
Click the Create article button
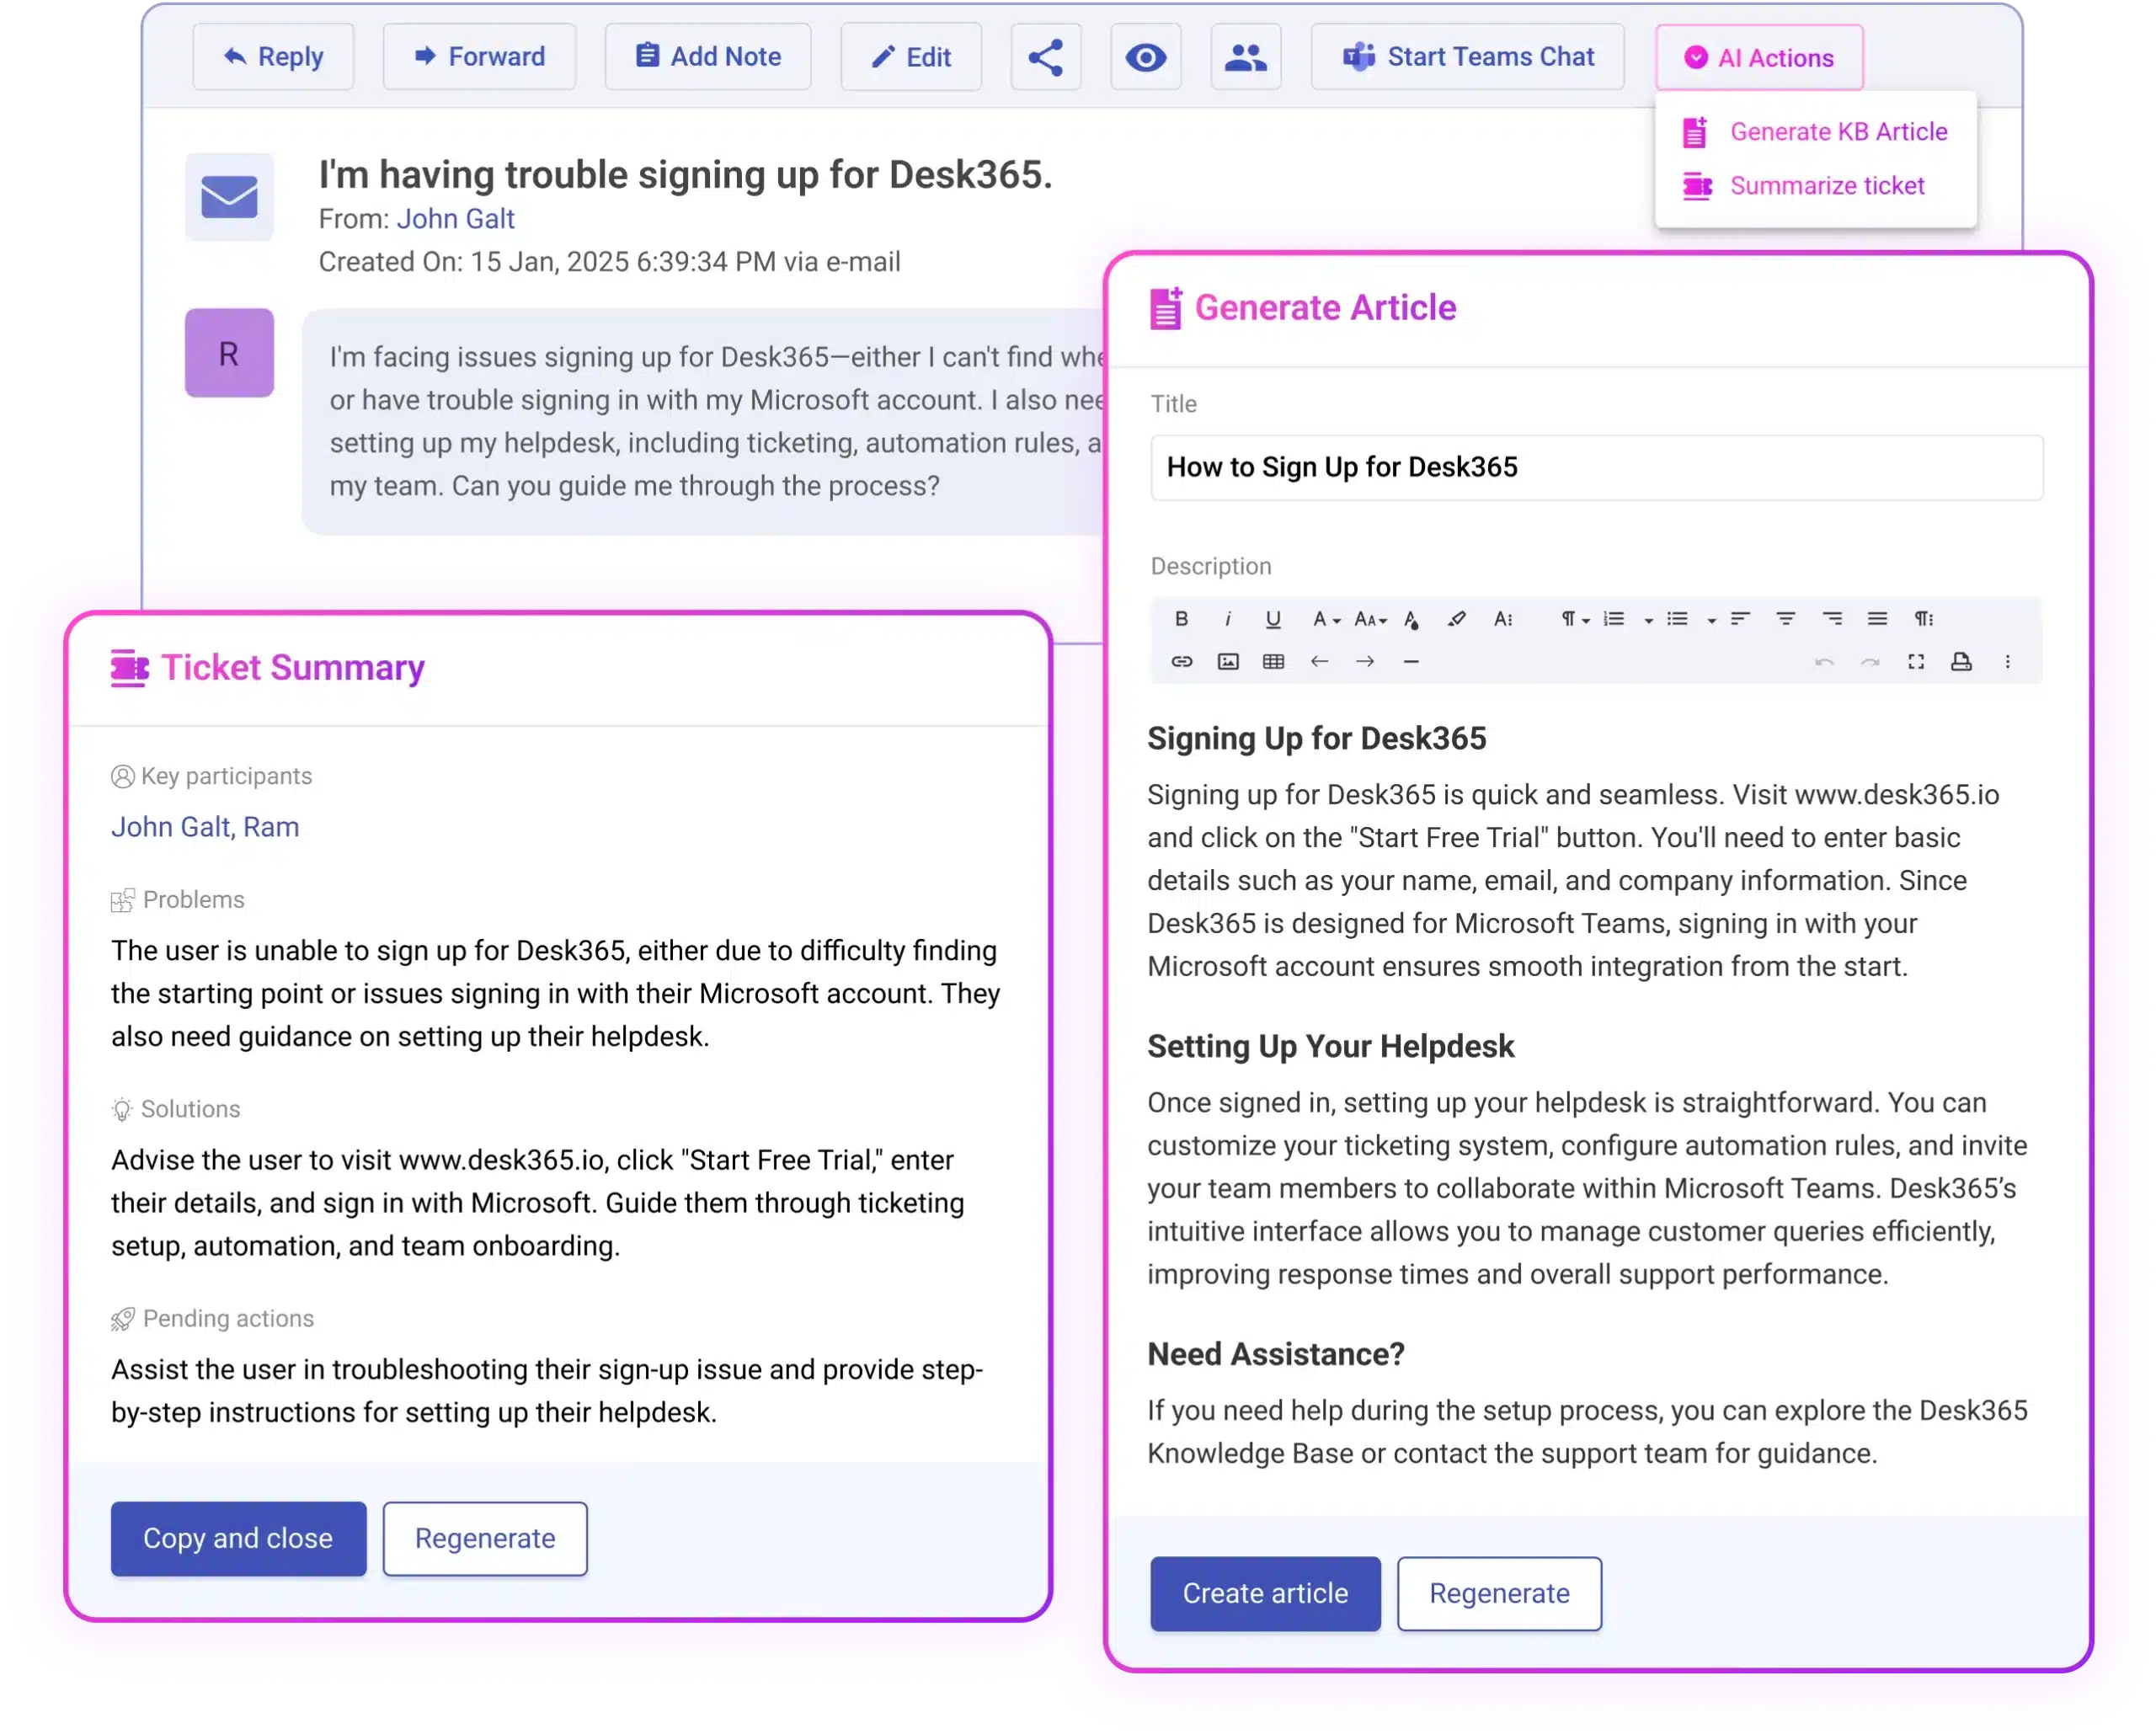[x=1264, y=1593]
